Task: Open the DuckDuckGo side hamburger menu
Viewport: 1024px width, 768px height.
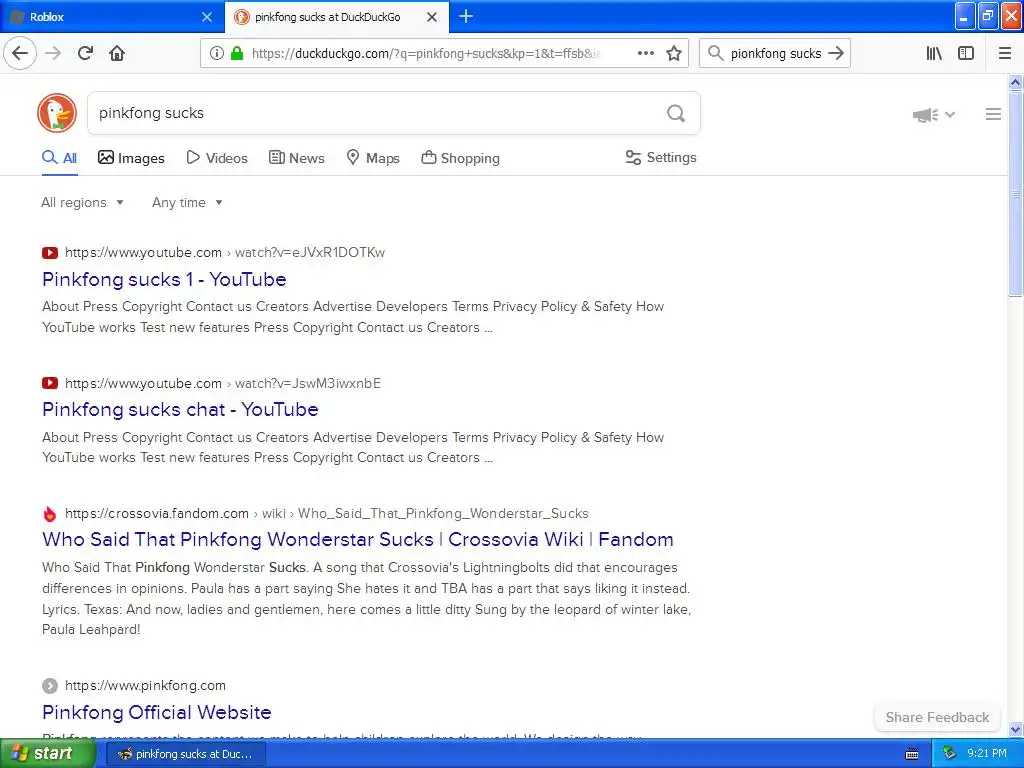Action: [993, 114]
